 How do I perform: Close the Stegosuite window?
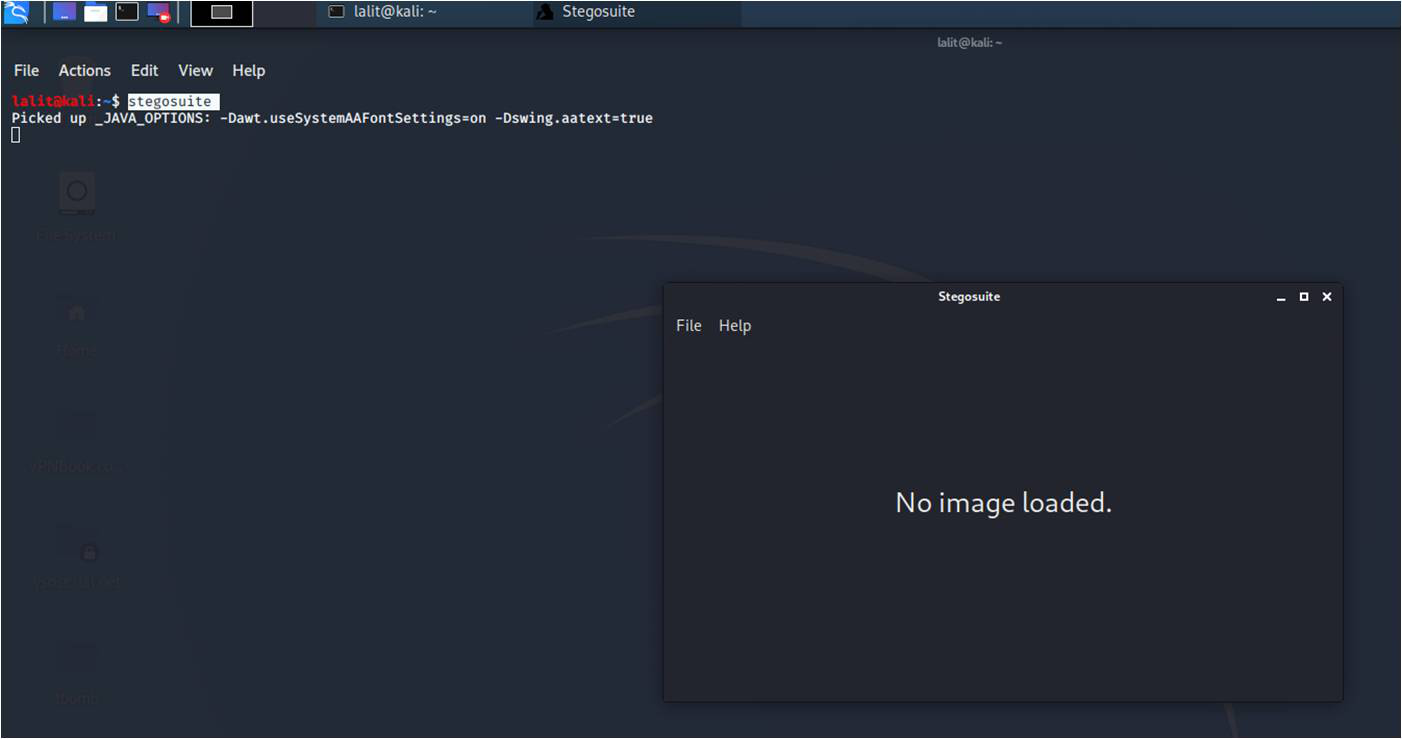(x=1327, y=297)
